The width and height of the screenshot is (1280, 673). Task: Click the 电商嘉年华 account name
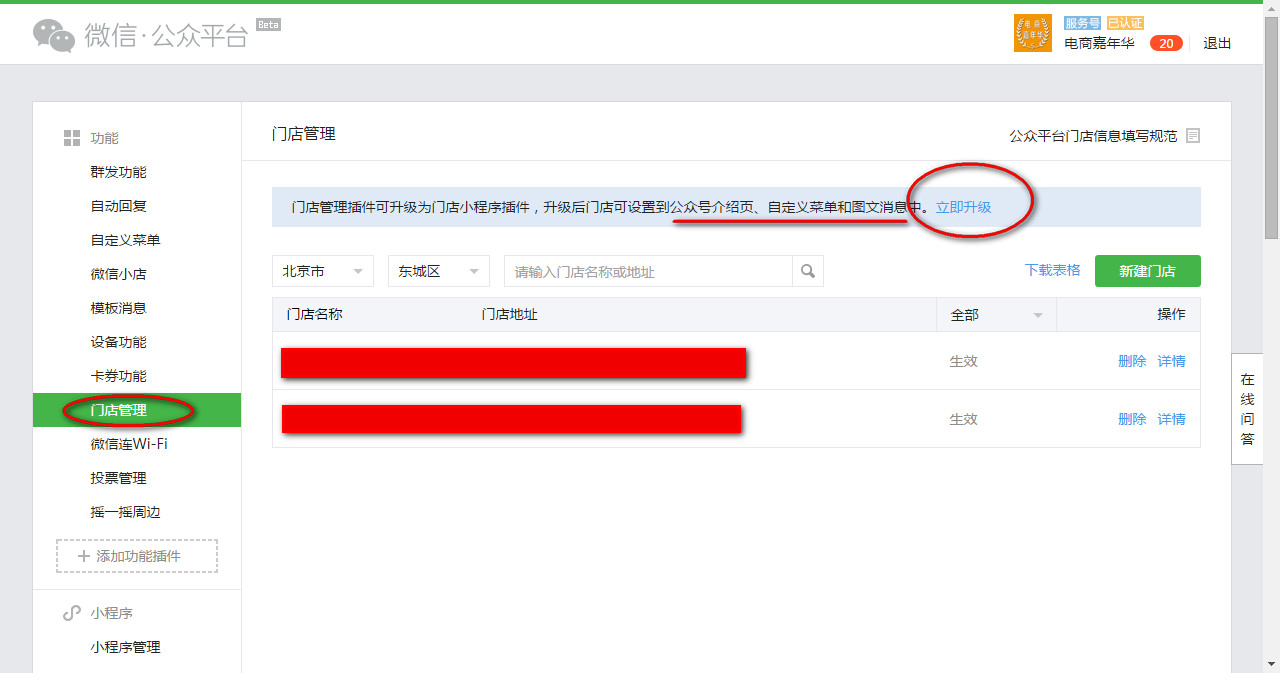(1099, 43)
